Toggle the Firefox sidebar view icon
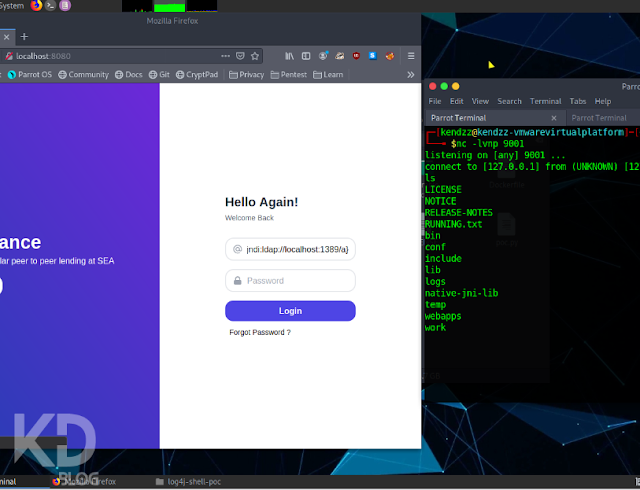640x490 pixels. click(x=306, y=56)
